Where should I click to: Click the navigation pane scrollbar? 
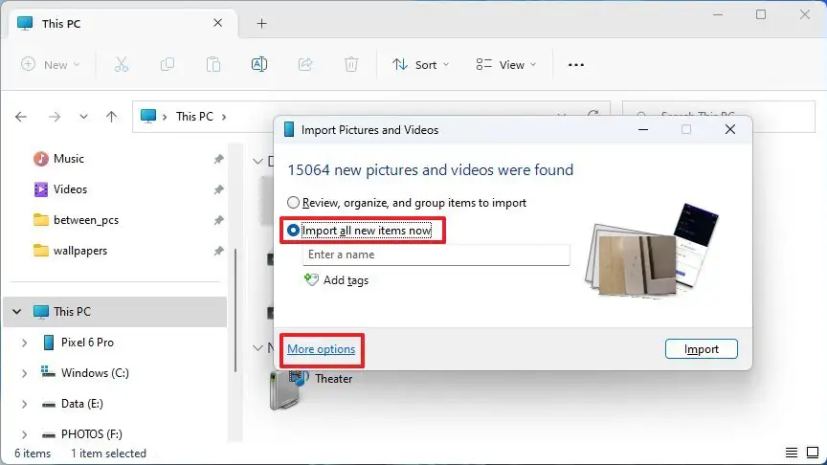235,311
